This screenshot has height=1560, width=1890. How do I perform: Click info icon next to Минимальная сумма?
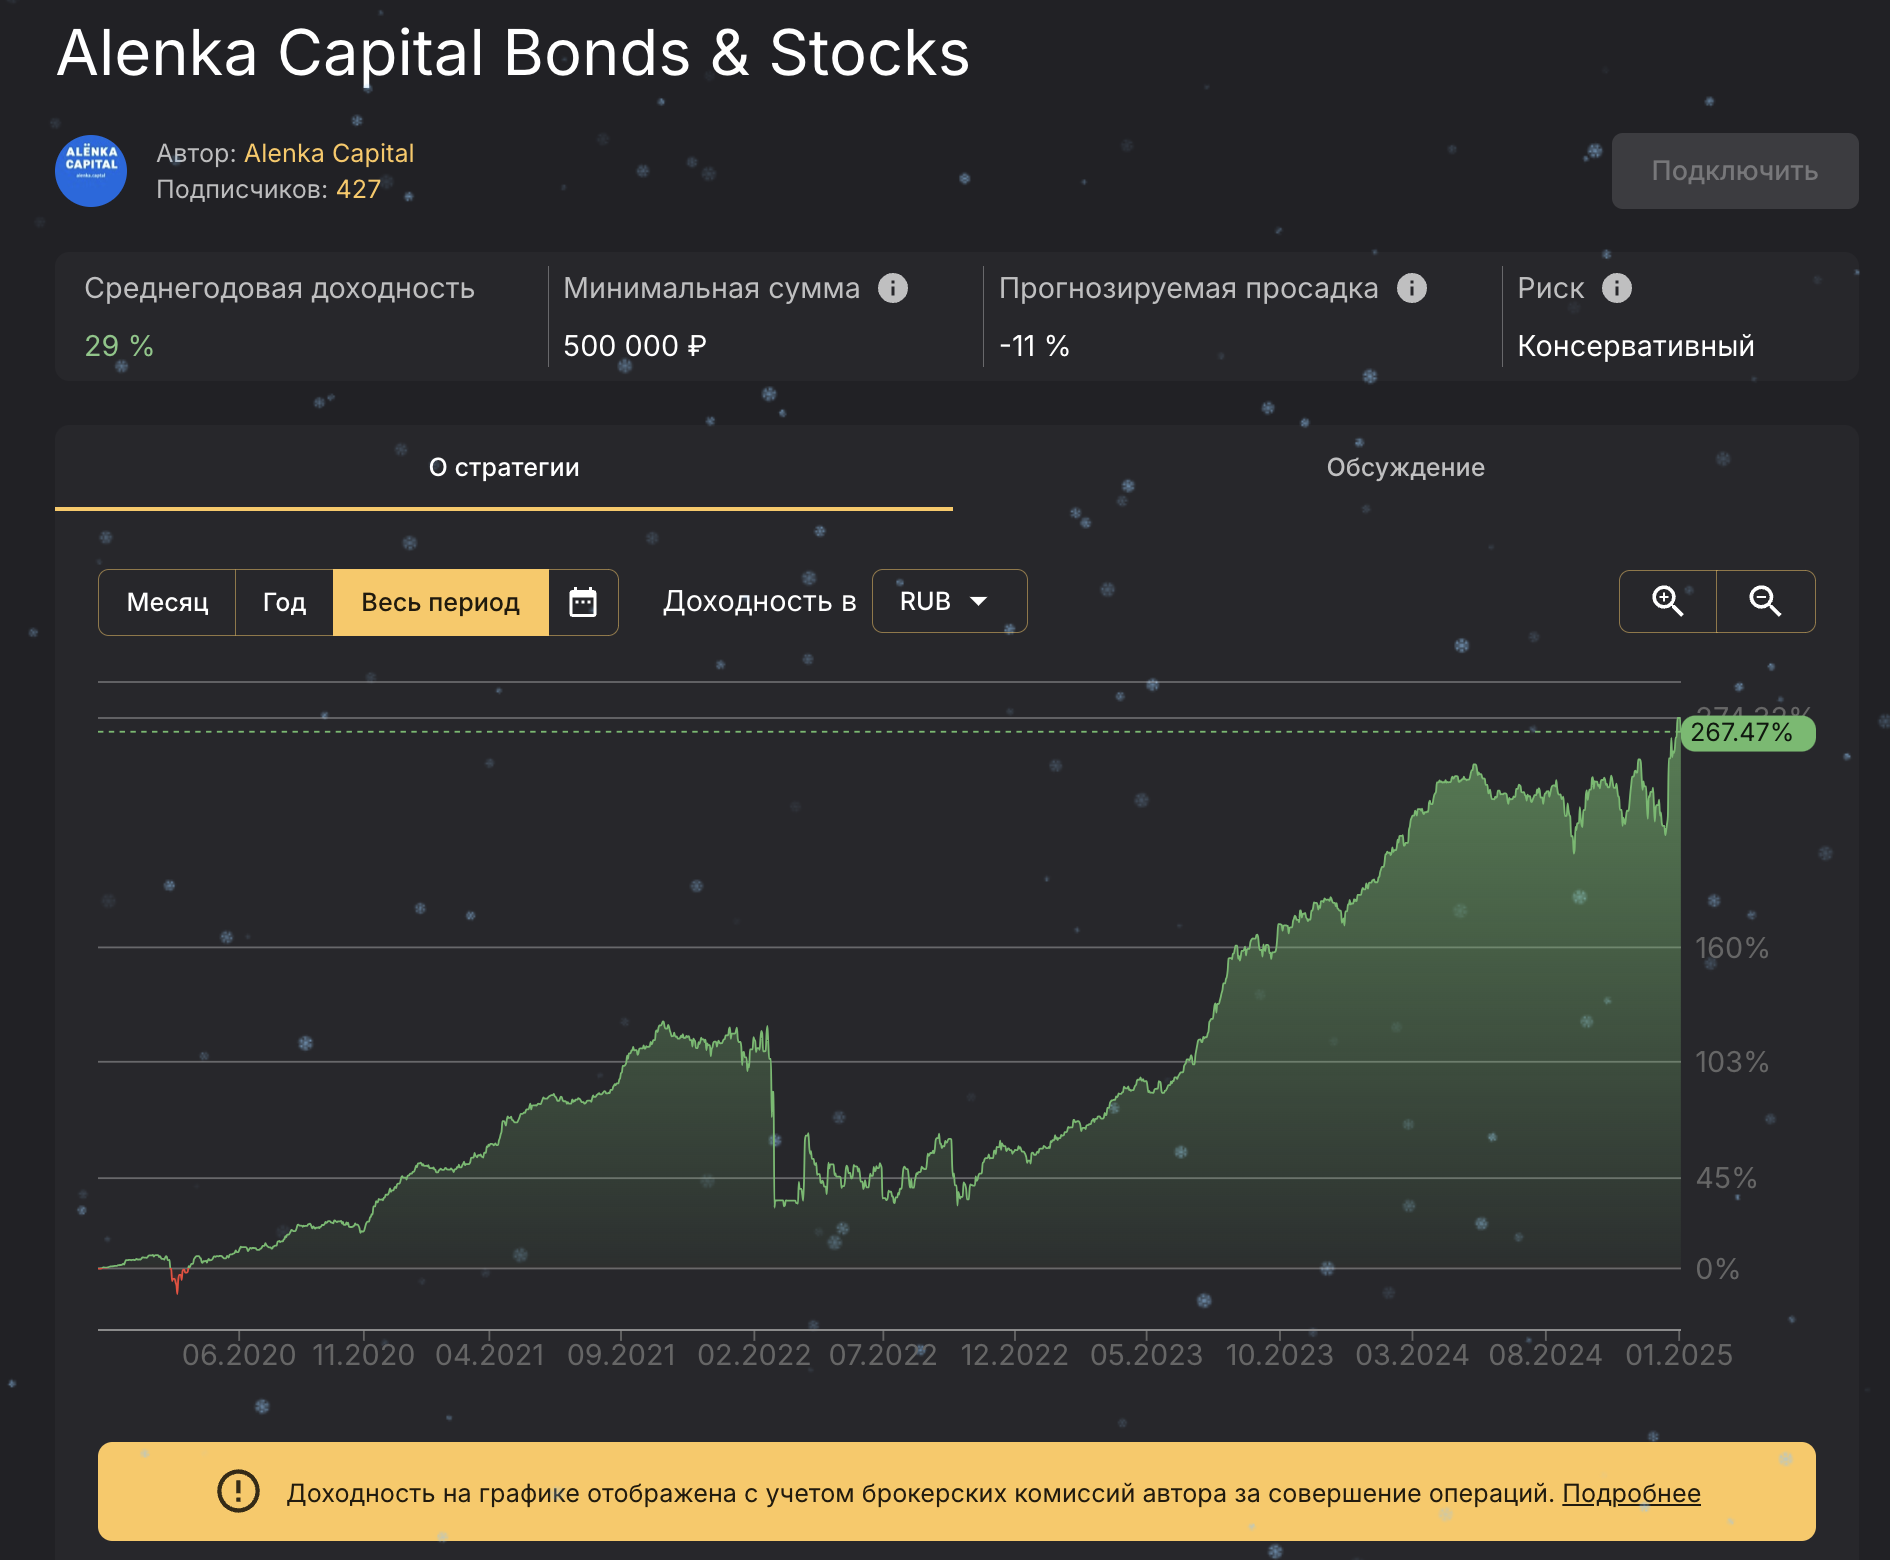pyautogui.click(x=893, y=288)
